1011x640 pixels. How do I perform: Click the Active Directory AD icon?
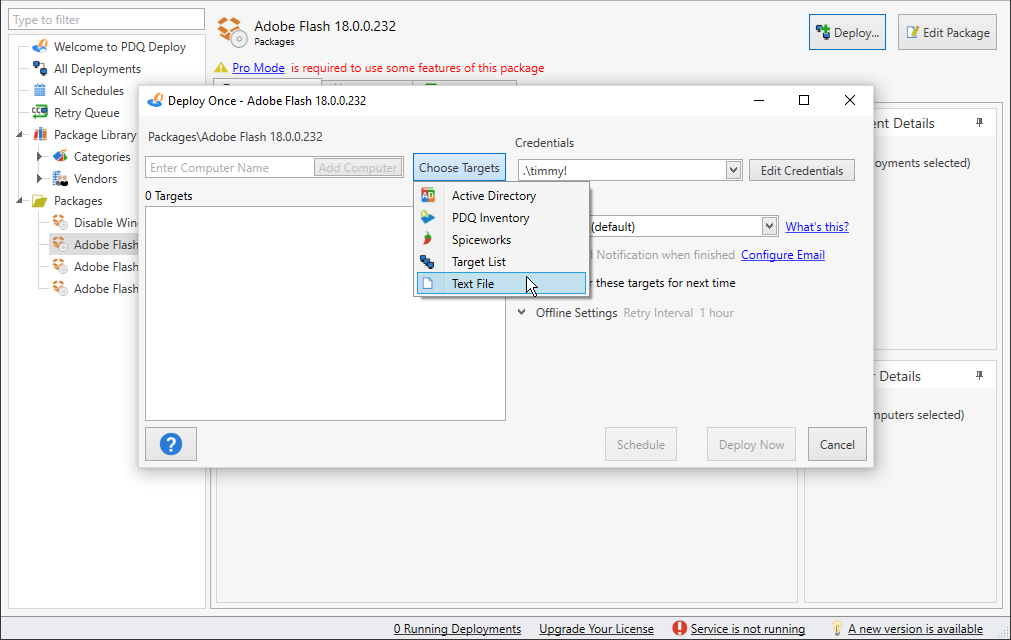tap(427, 195)
